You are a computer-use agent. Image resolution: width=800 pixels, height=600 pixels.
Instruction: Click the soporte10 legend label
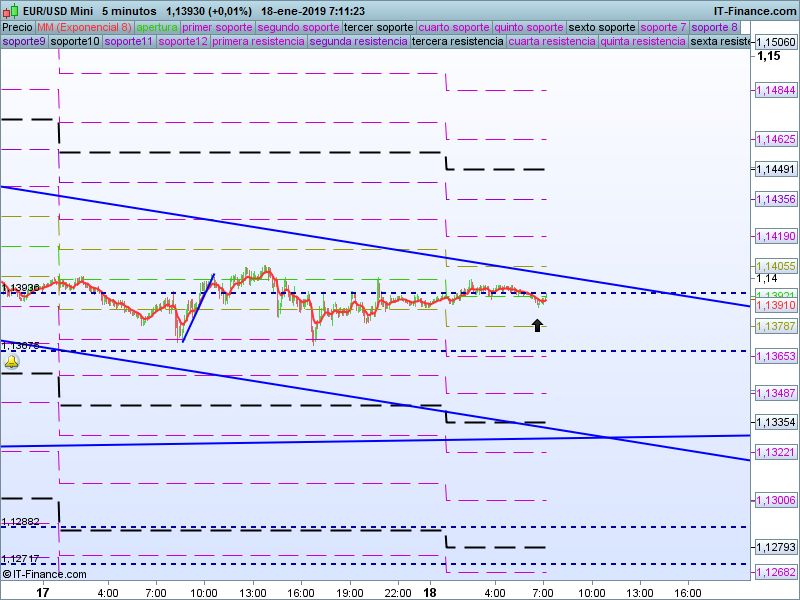coord(75,42)
